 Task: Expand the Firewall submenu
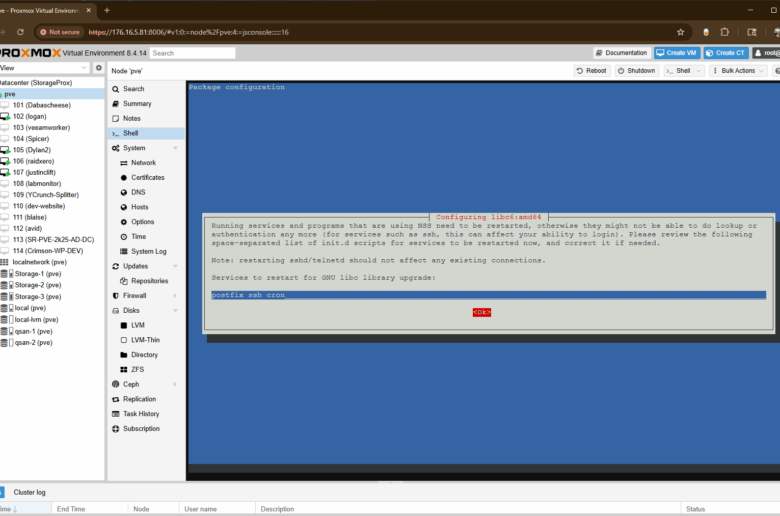175,296
